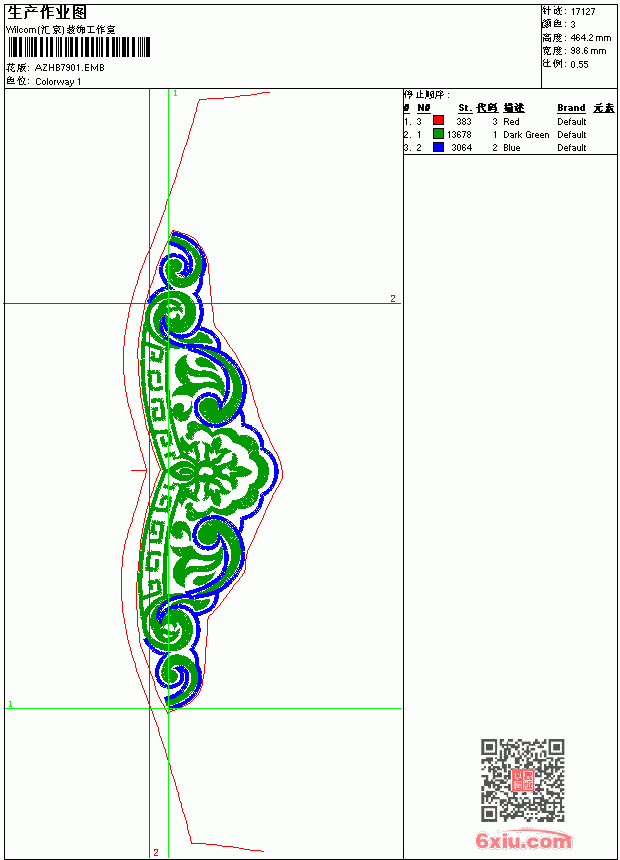Open the 6xiu.com watermark link

point(523,840)
